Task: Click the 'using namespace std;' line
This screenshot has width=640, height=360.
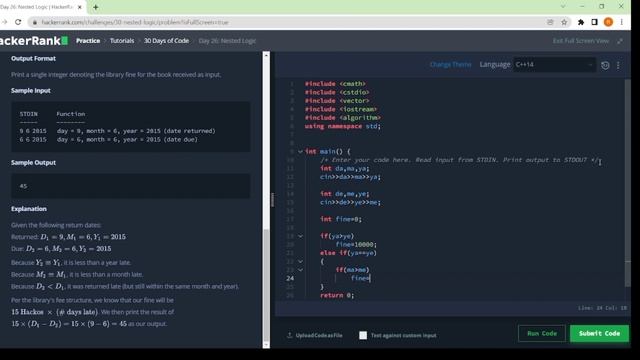Action: click(343, 126)
